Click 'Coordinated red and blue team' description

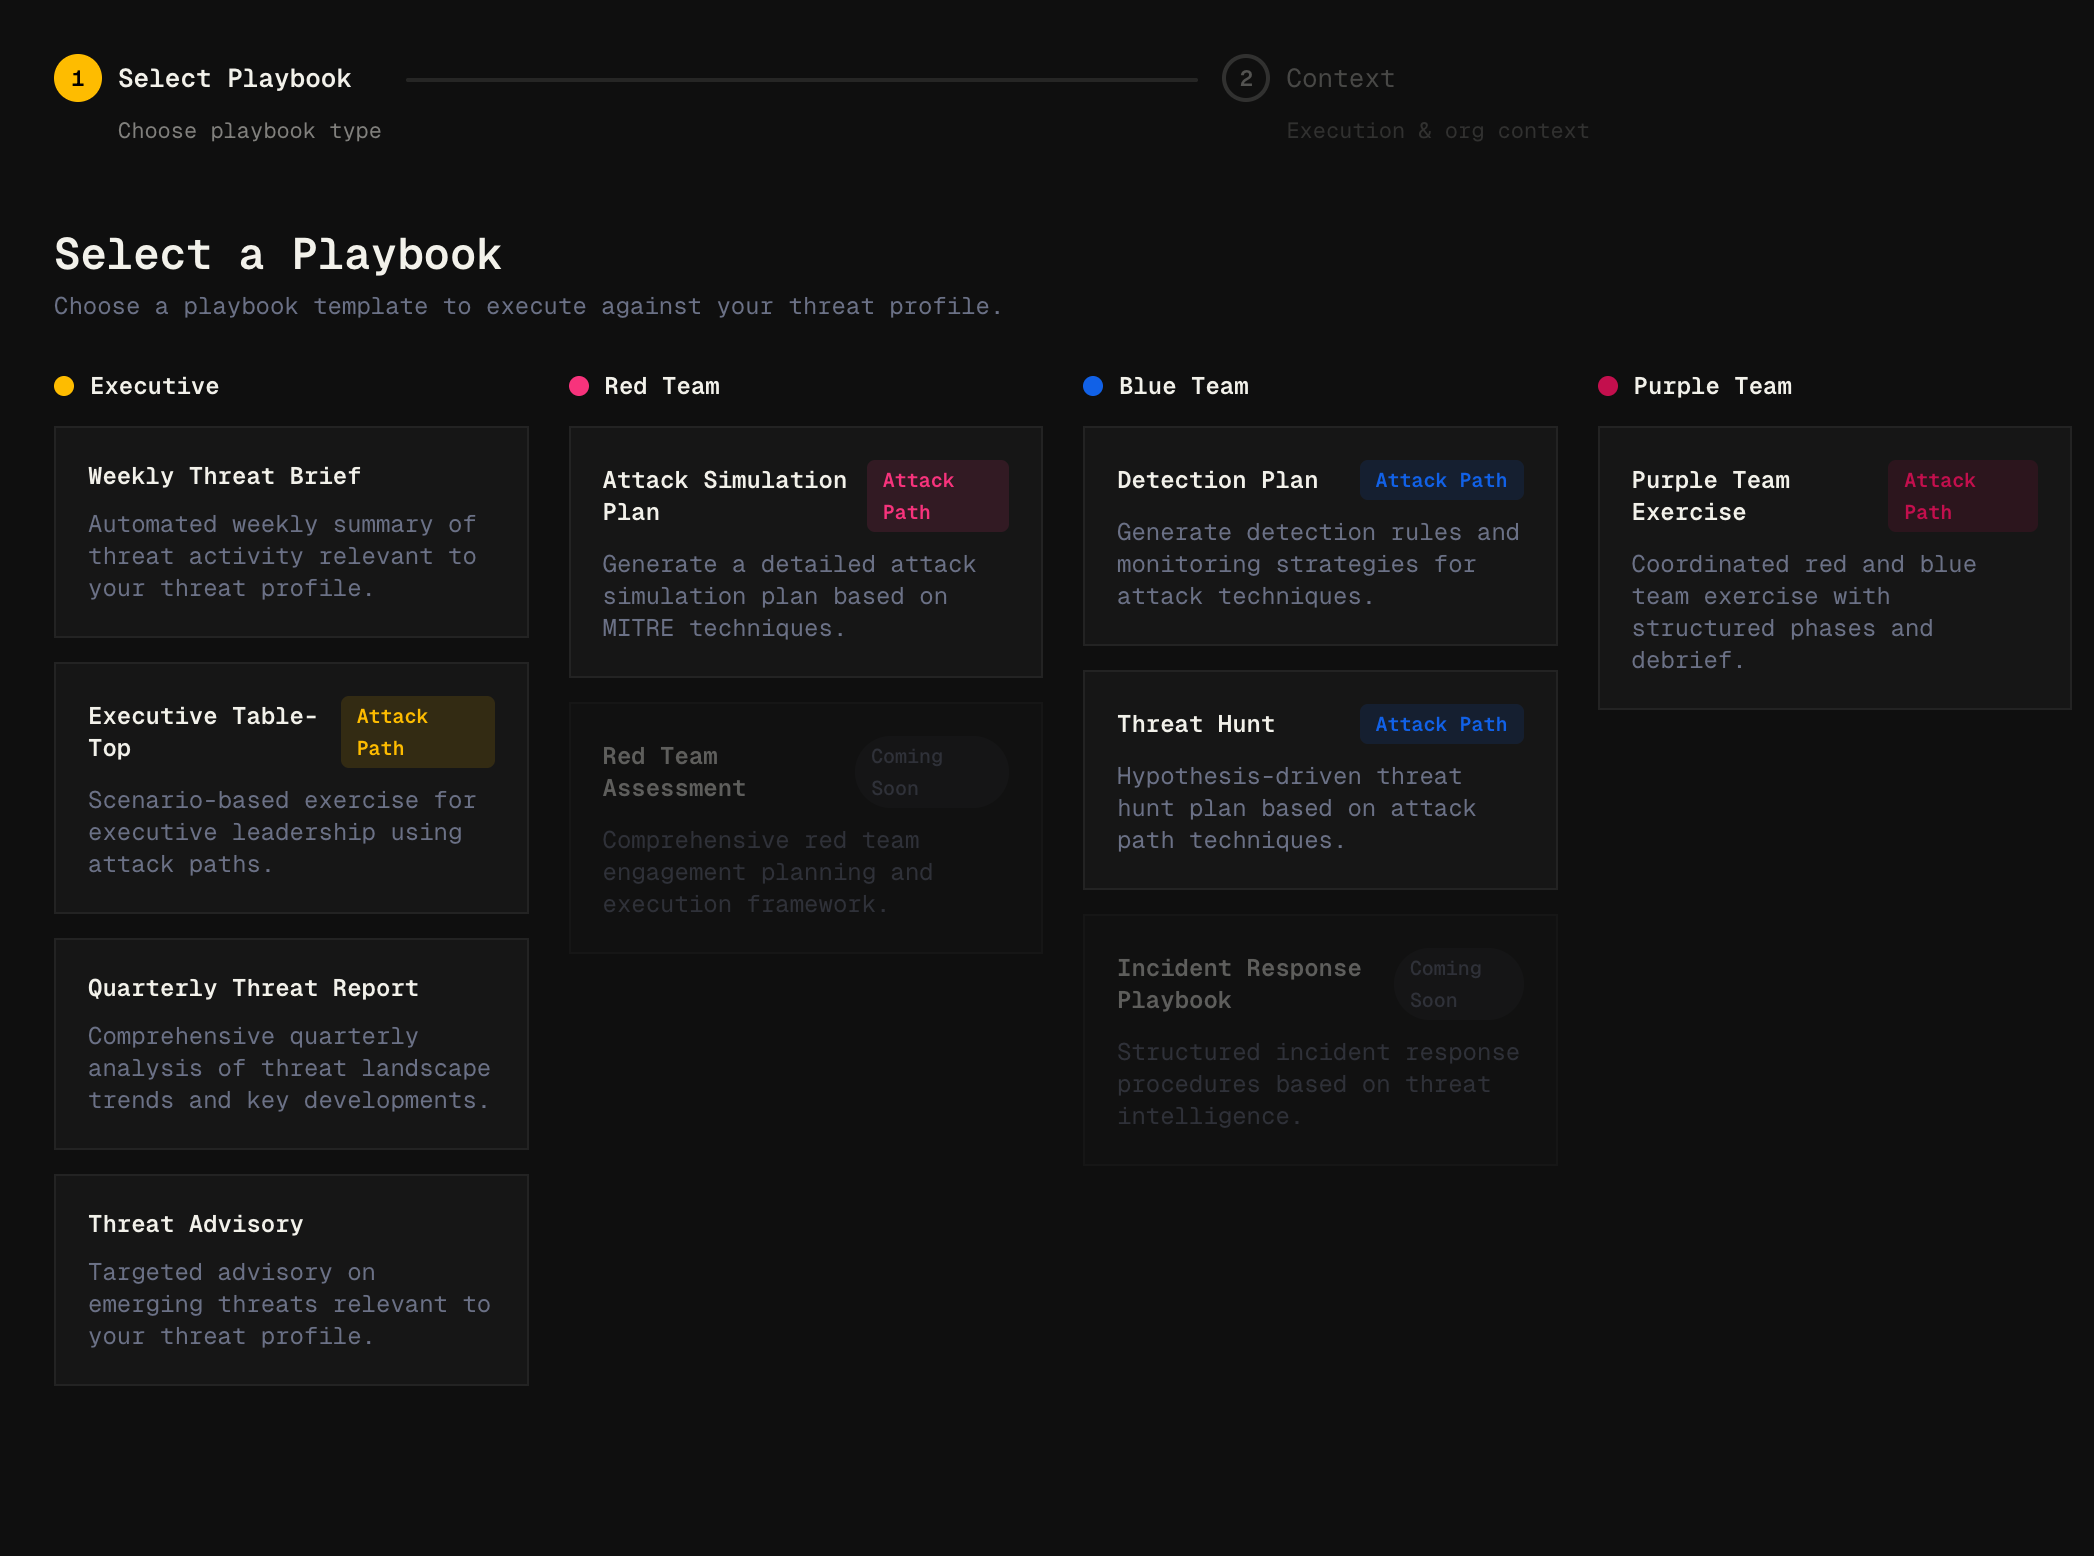pyautogui.click(x=1804, y=612)
